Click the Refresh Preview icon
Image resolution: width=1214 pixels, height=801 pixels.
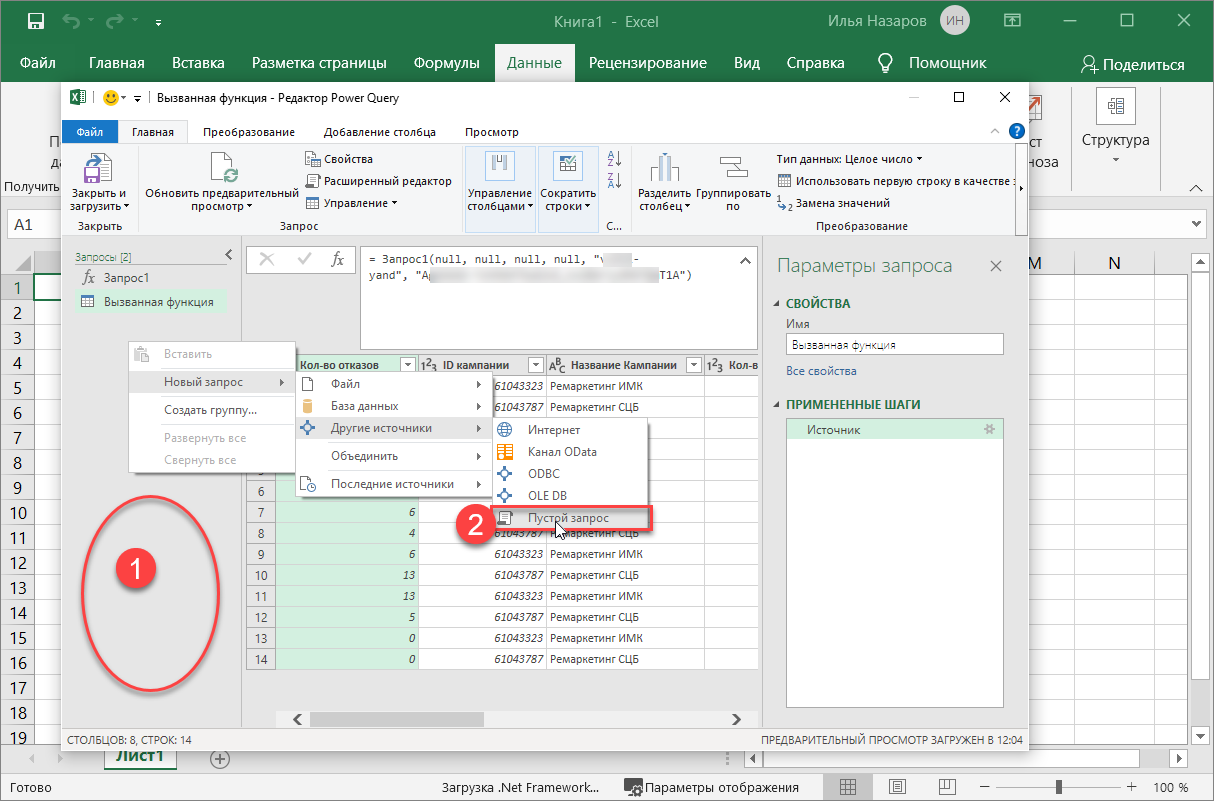click(222, 167)
